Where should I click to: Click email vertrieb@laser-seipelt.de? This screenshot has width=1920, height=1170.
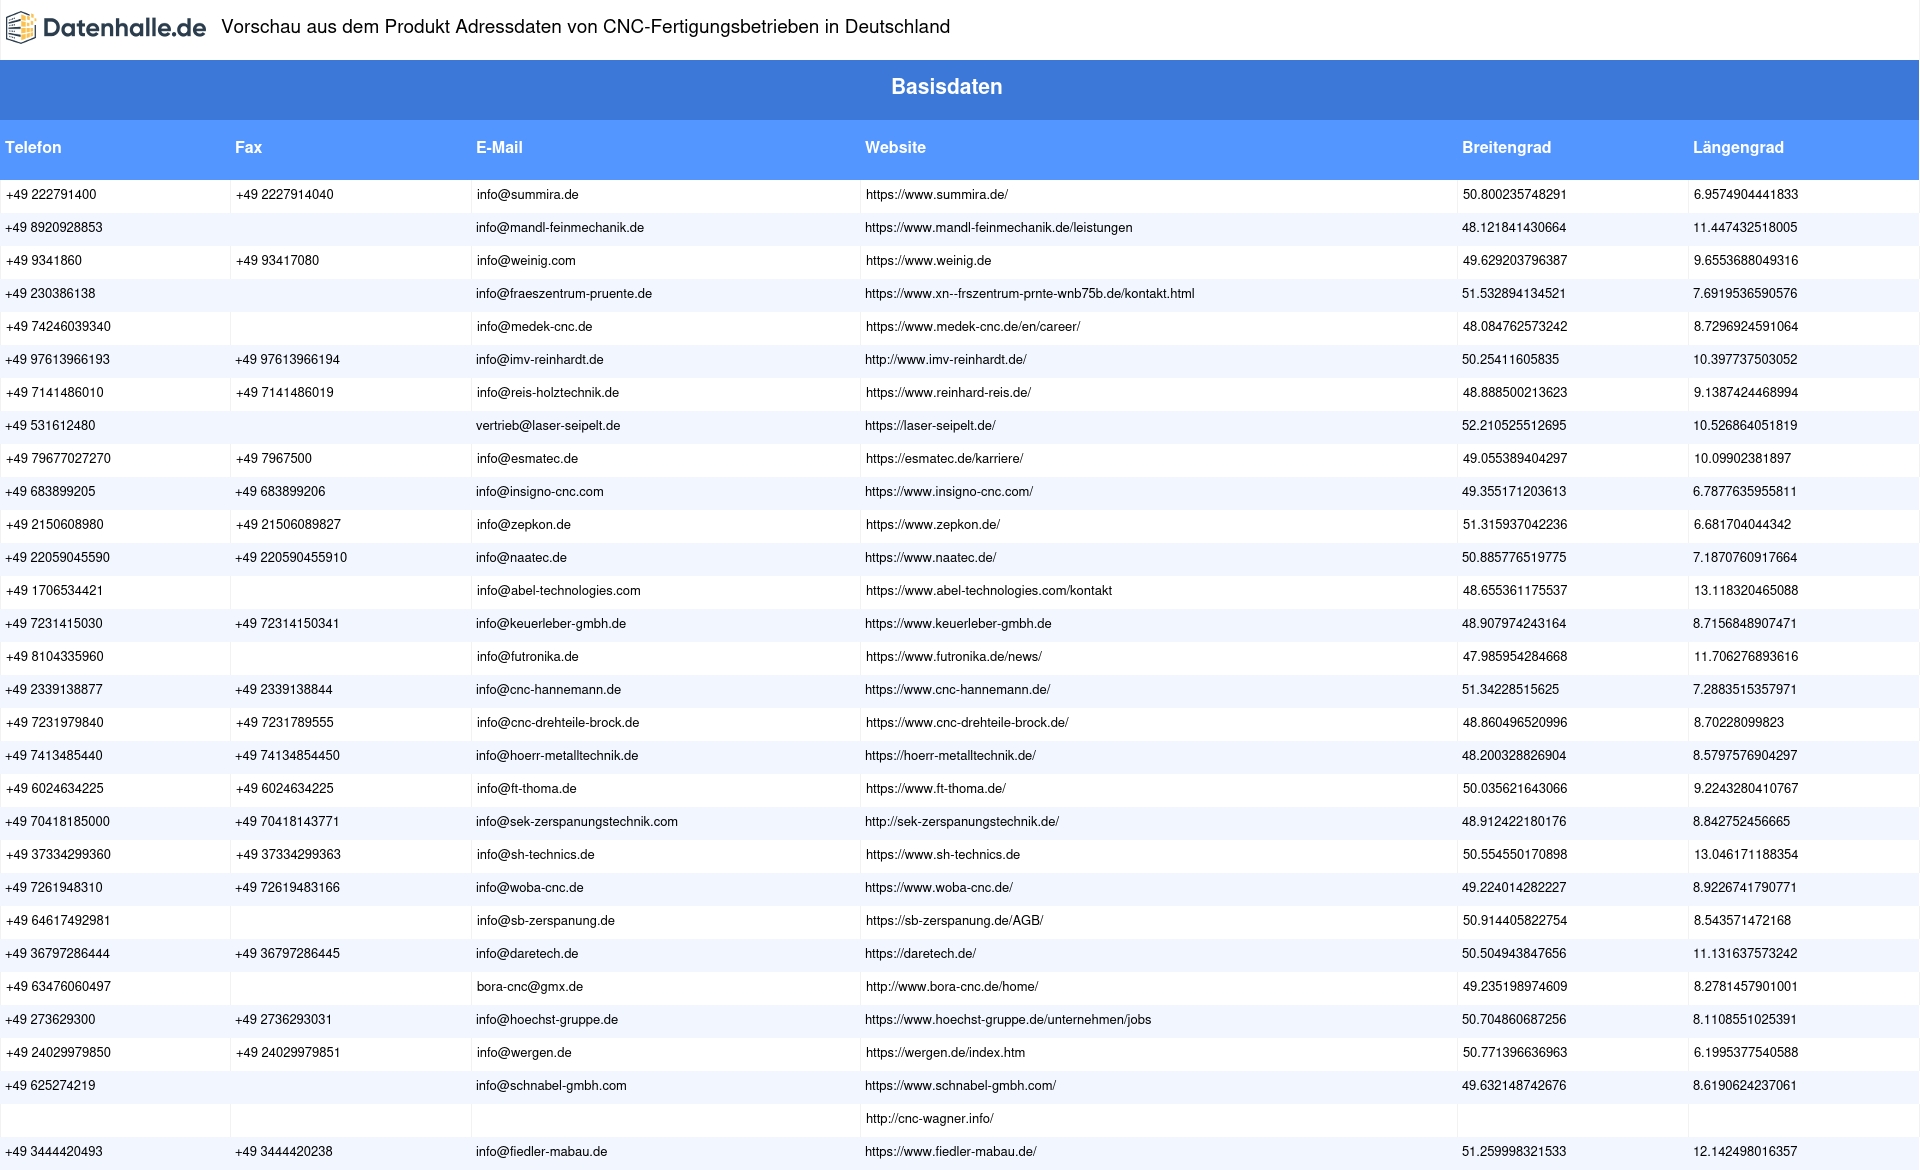tap(548, 426)
